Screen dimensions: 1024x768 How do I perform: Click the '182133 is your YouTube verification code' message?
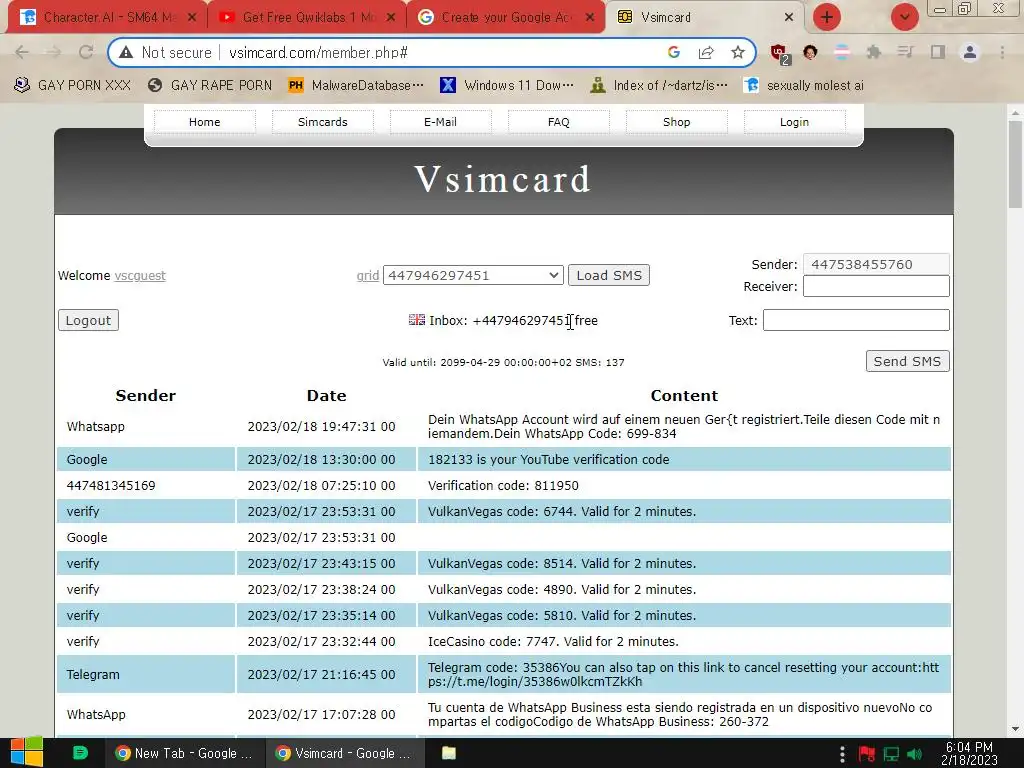(549, 459)
